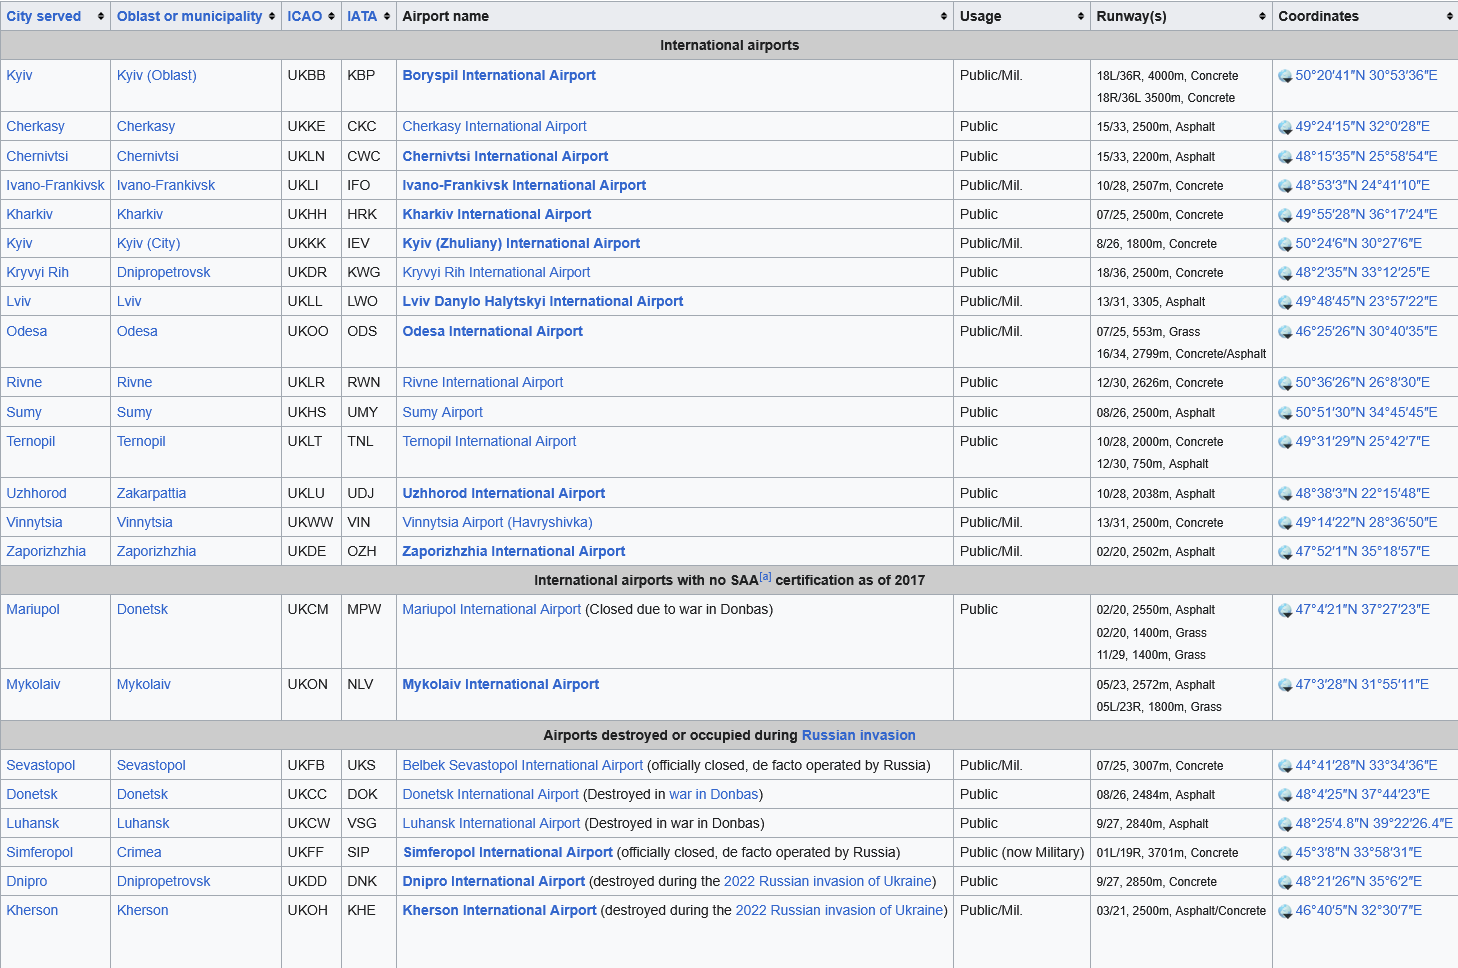The image size is (1458, 968).
Task: Click the globe icon in Sumy Airport row
Action: tap(1286, 413)
